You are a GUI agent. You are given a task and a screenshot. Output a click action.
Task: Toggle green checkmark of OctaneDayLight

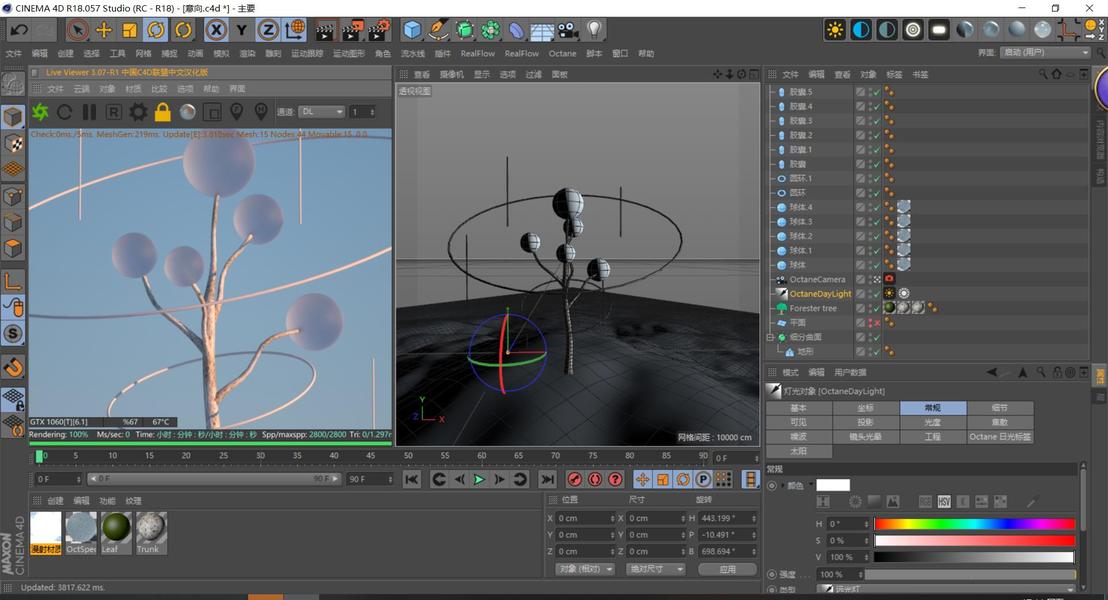(x=877, y=294)
